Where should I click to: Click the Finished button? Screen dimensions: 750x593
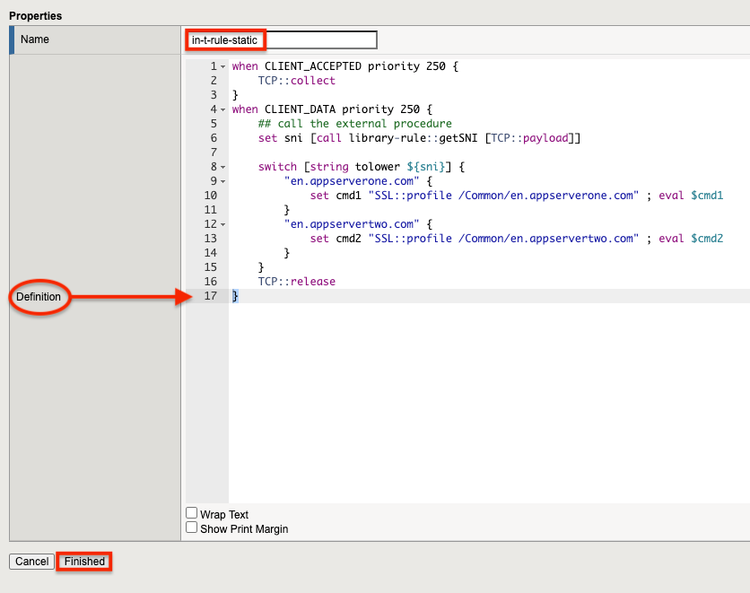[x=84, y=561]
